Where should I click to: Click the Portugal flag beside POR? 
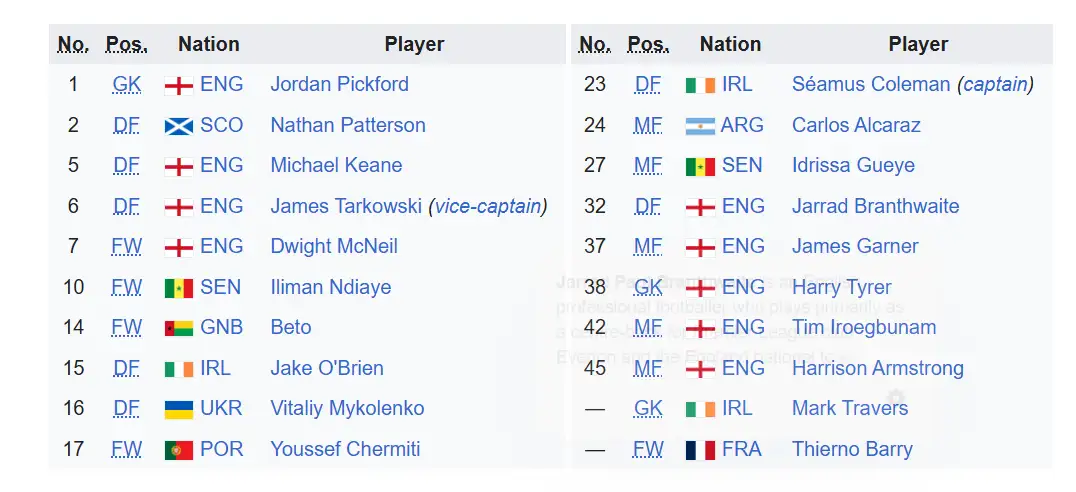tap(179, 450)
